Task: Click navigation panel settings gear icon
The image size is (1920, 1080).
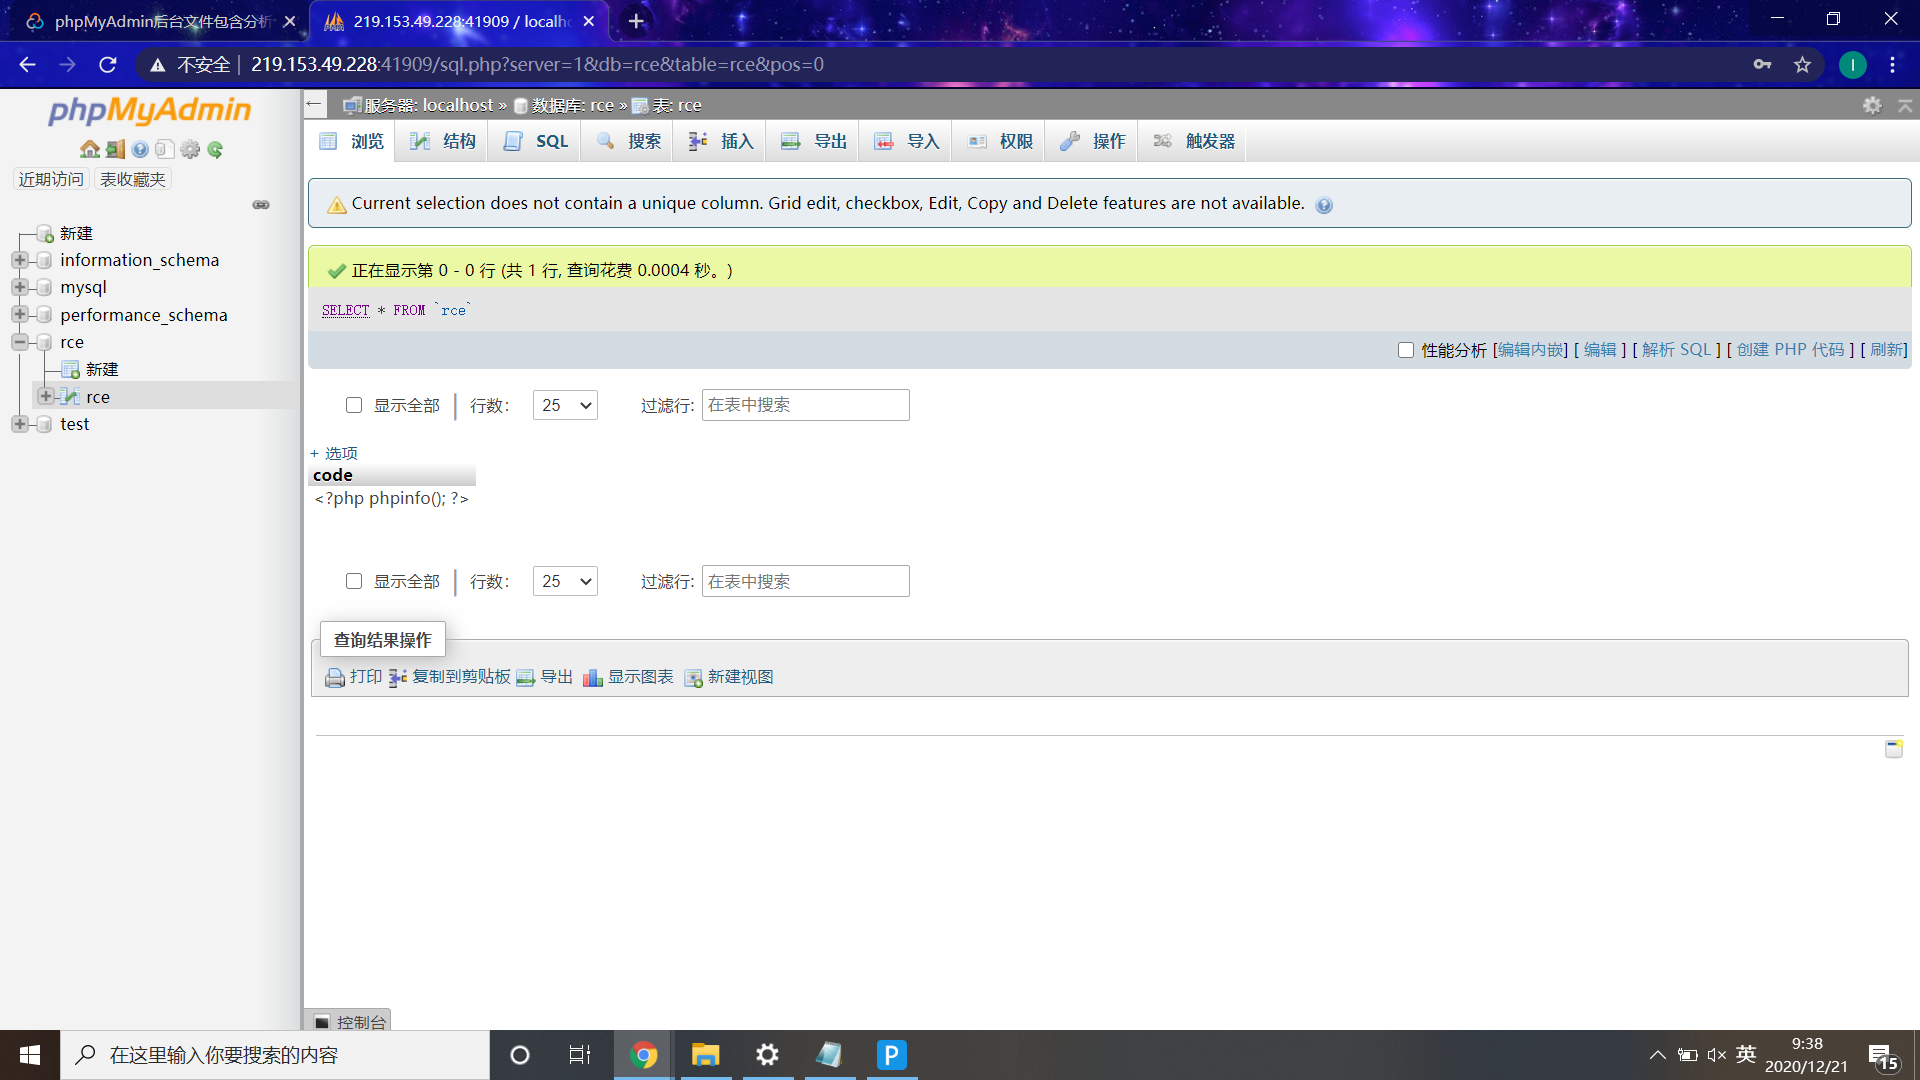Action: tap(190, 150)
